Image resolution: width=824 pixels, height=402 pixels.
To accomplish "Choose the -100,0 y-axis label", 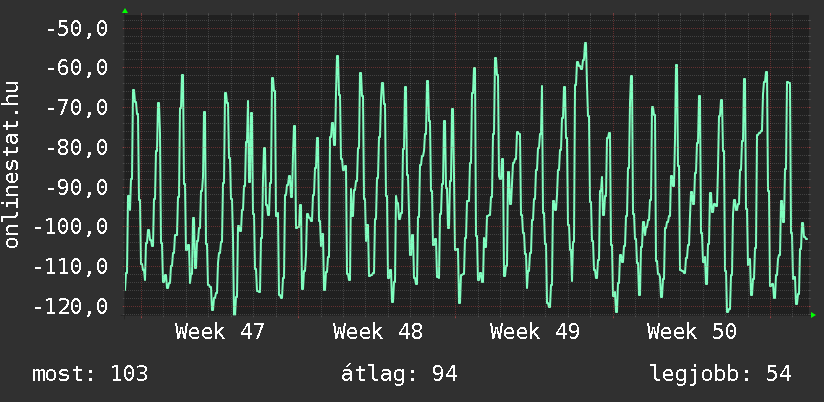I will (x=70, y=227).
